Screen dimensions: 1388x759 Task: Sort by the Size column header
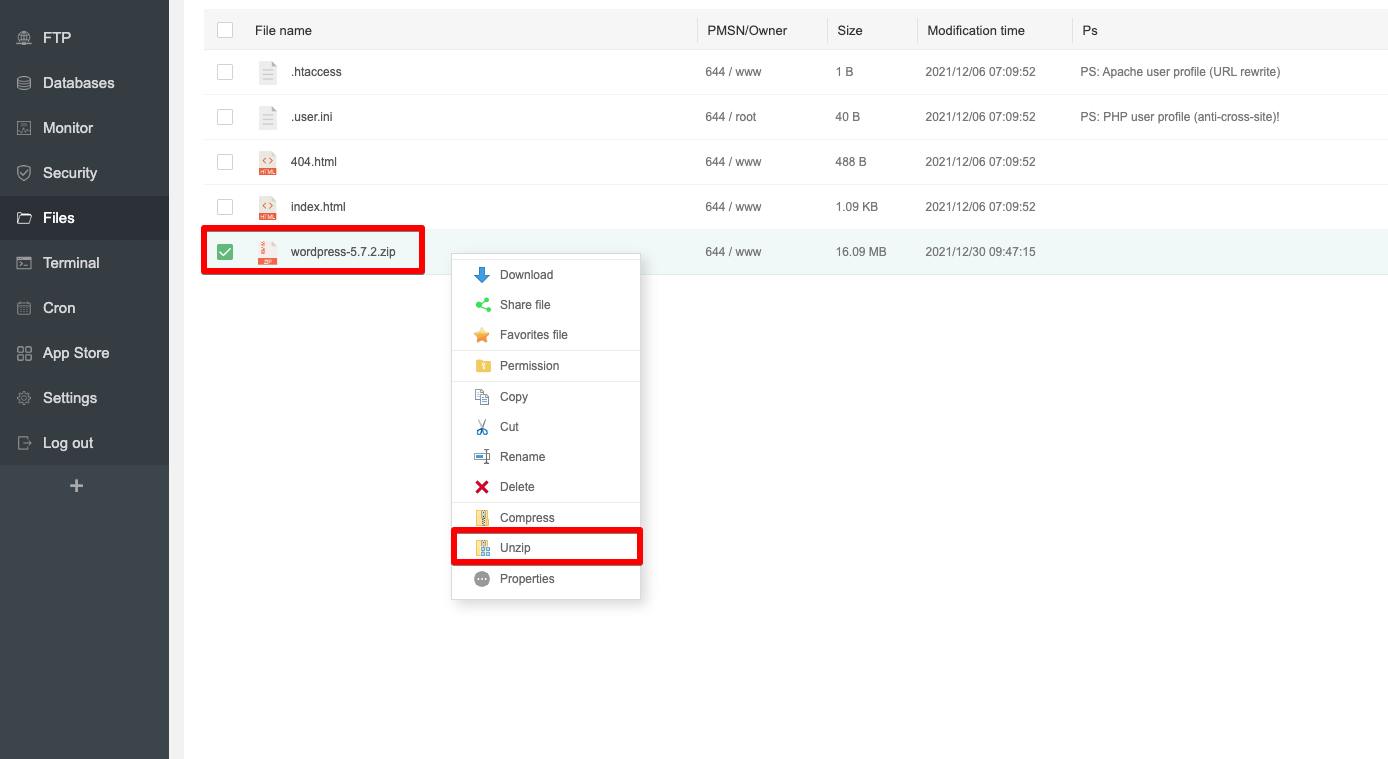850,31
